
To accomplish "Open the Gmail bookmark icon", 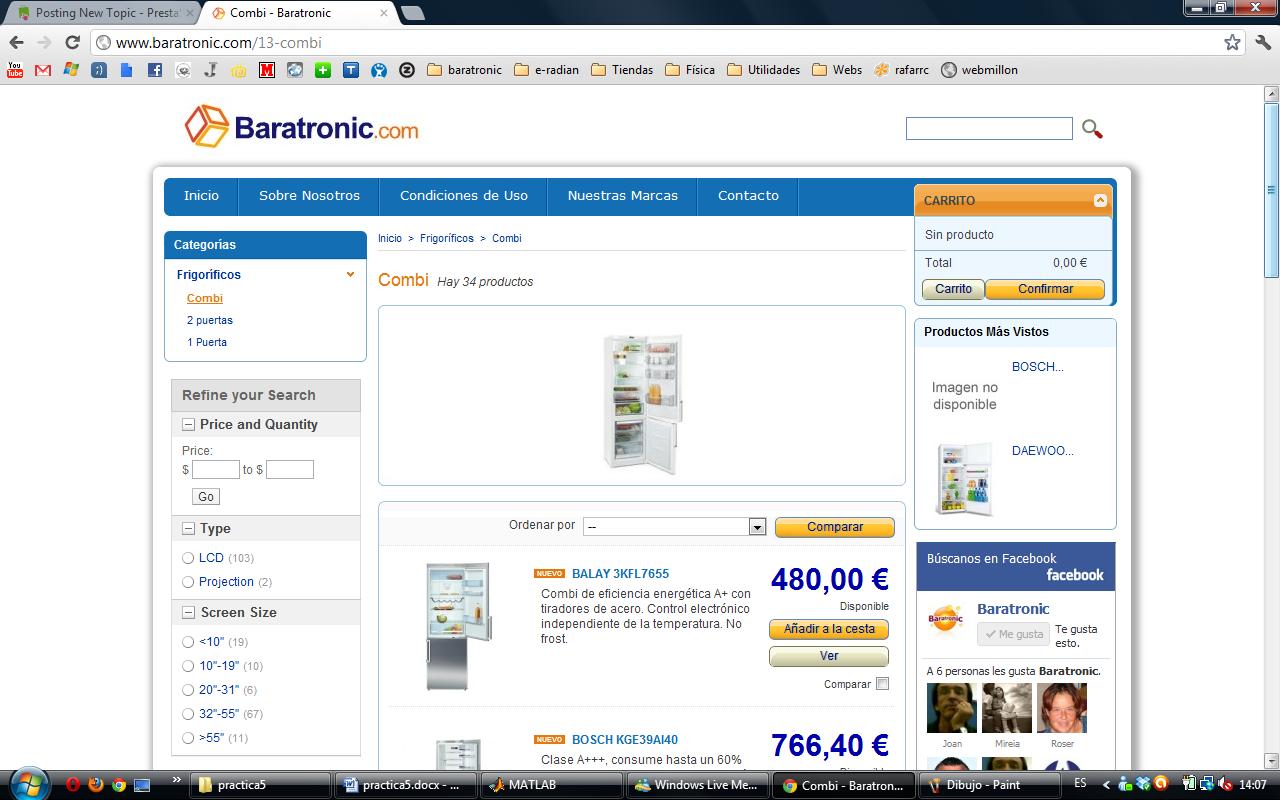I will 42,70.
